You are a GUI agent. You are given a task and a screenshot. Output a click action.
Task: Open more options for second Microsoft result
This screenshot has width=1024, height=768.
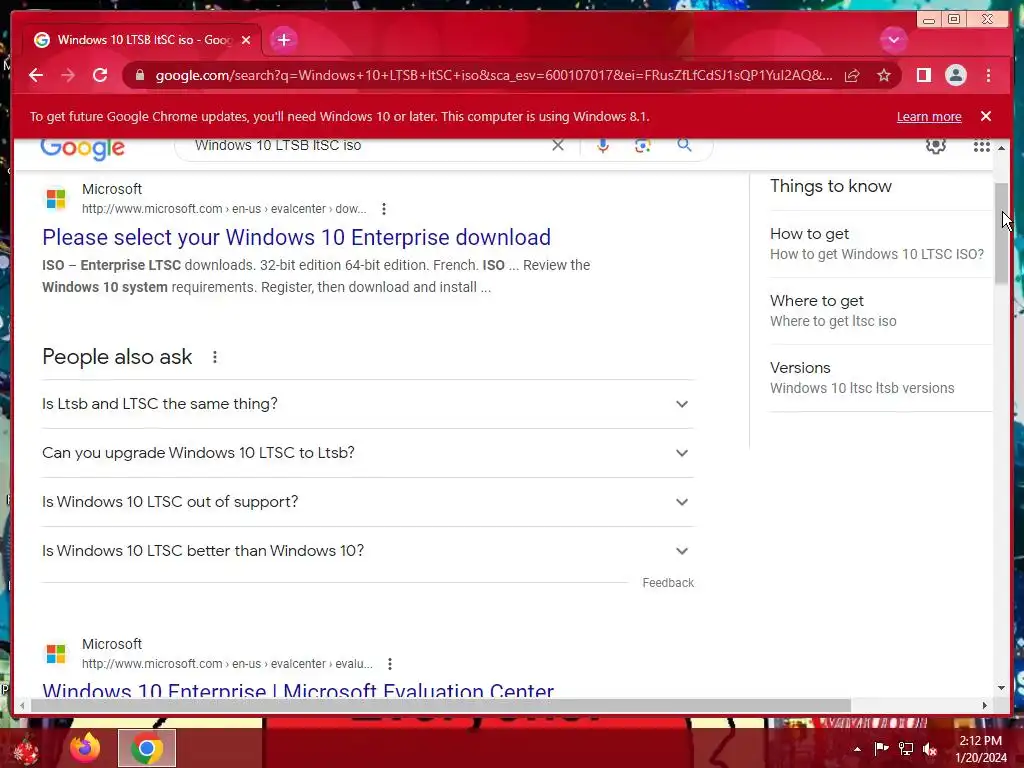click(x=390, y=664)
